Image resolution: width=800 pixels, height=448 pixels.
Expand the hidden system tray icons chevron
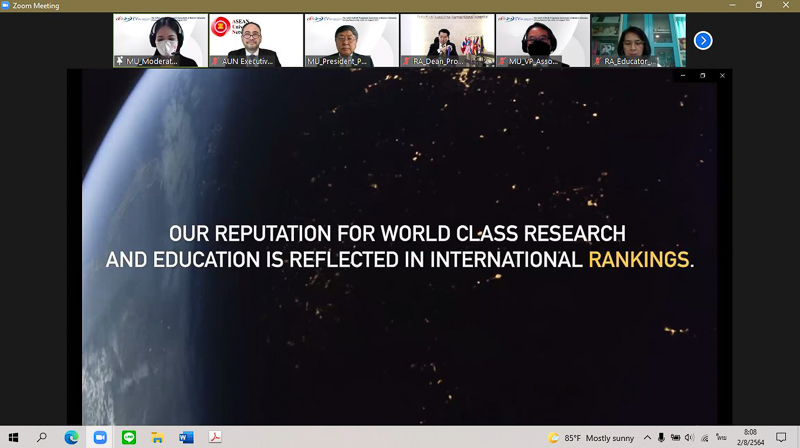tap(647, 437)
